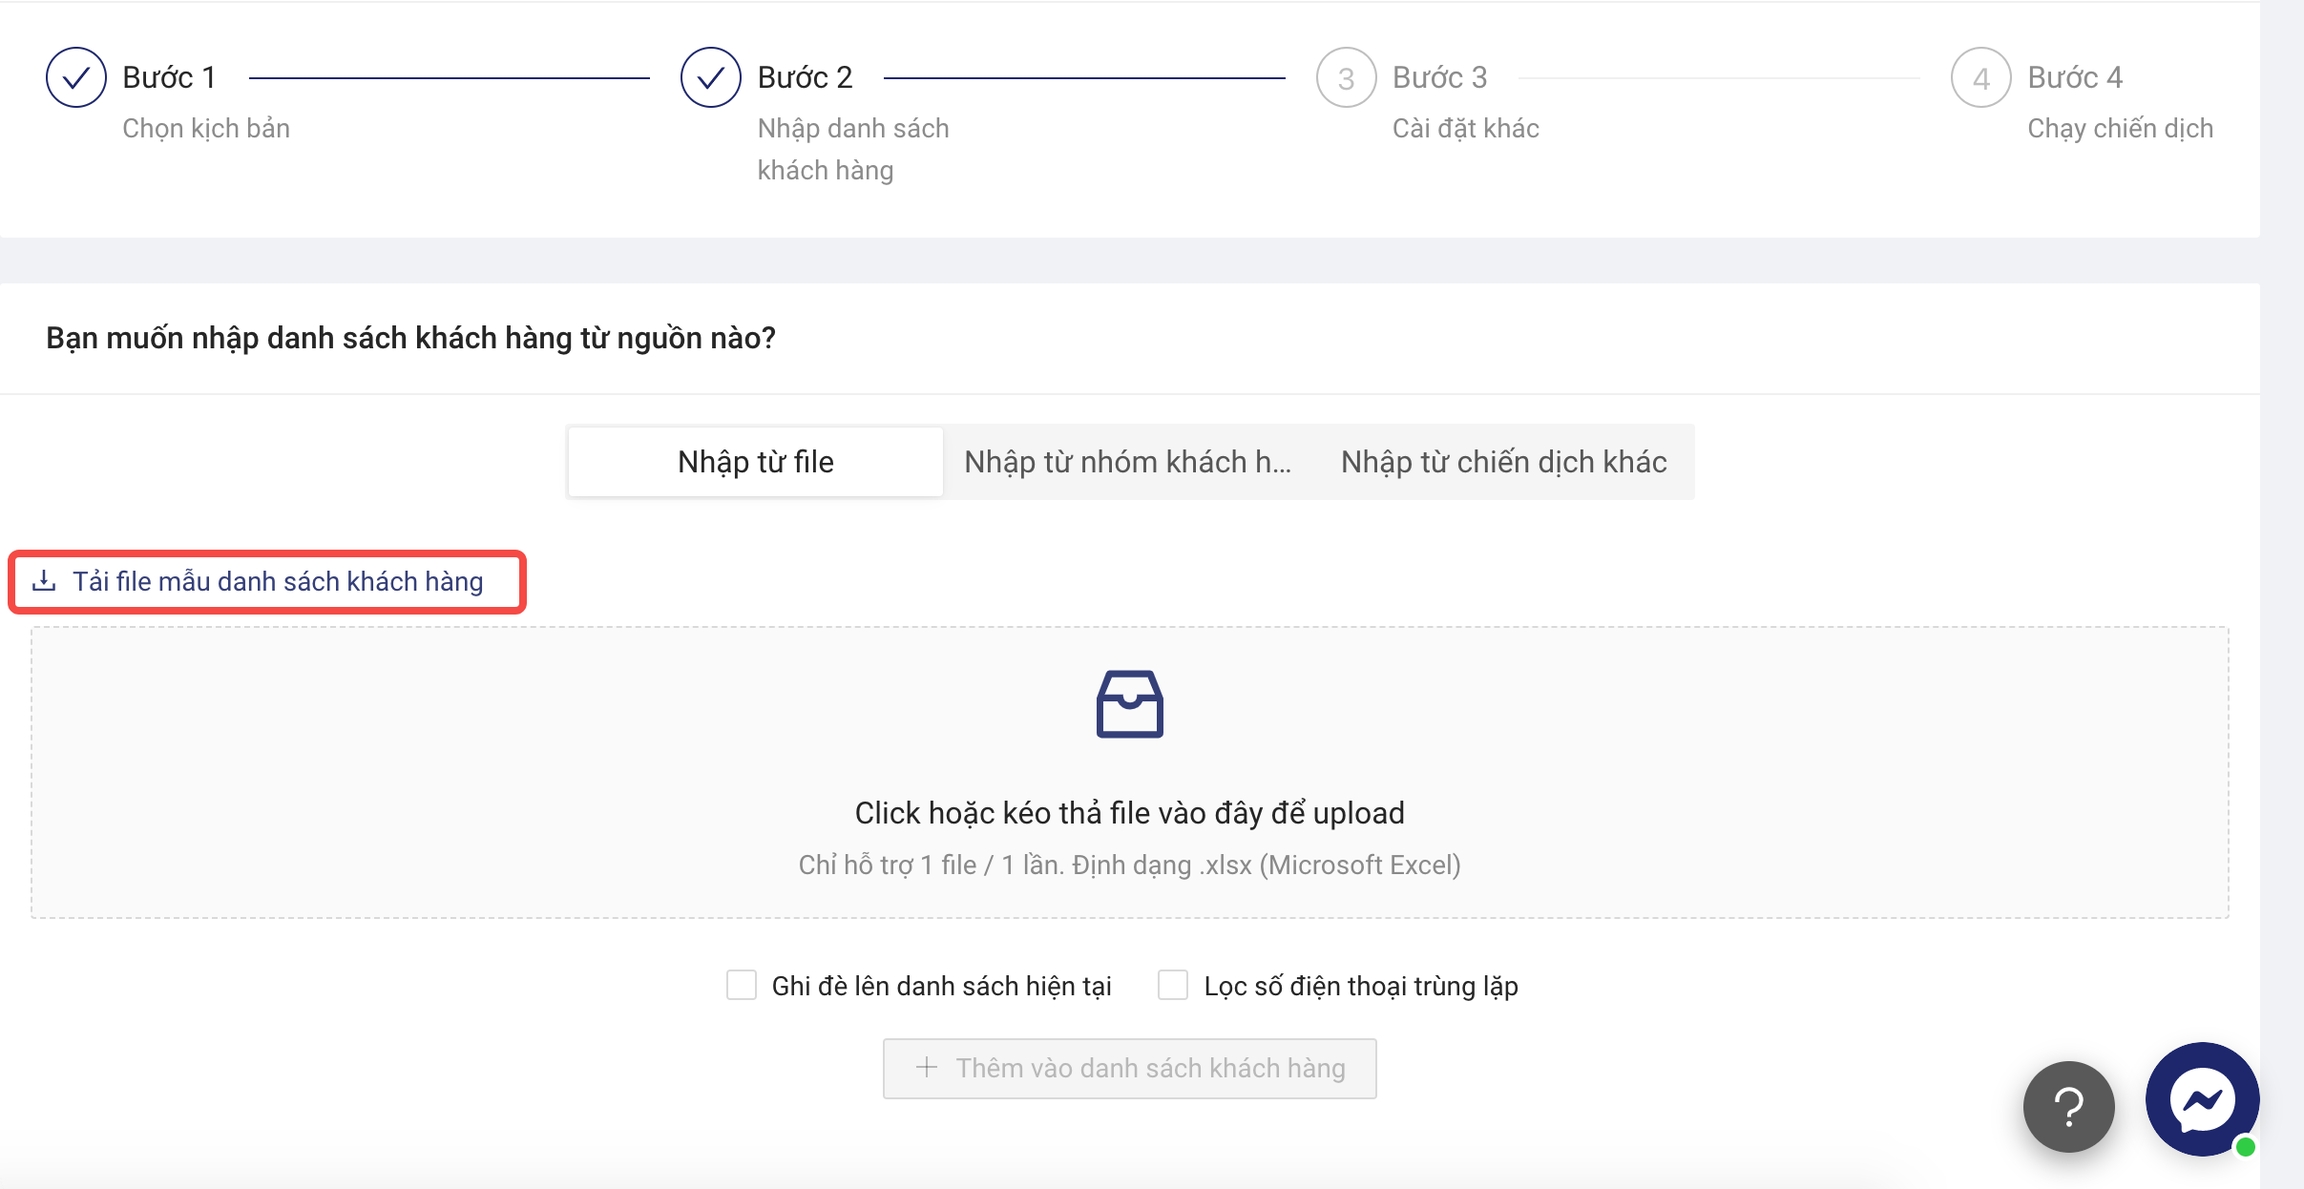The width and height of the screenshot is (2304, 1189).
Task: Switch to Nhập từ chiến dịch khác tab
Action: point(1503,462)
